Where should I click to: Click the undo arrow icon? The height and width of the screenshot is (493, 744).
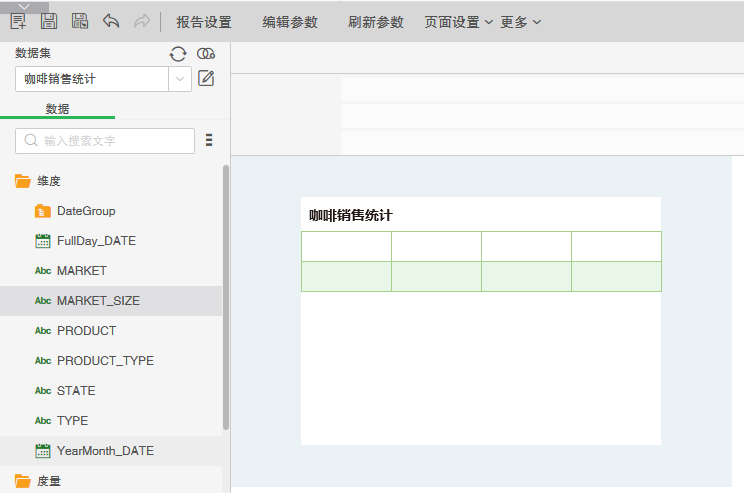(x=111, y=21)
